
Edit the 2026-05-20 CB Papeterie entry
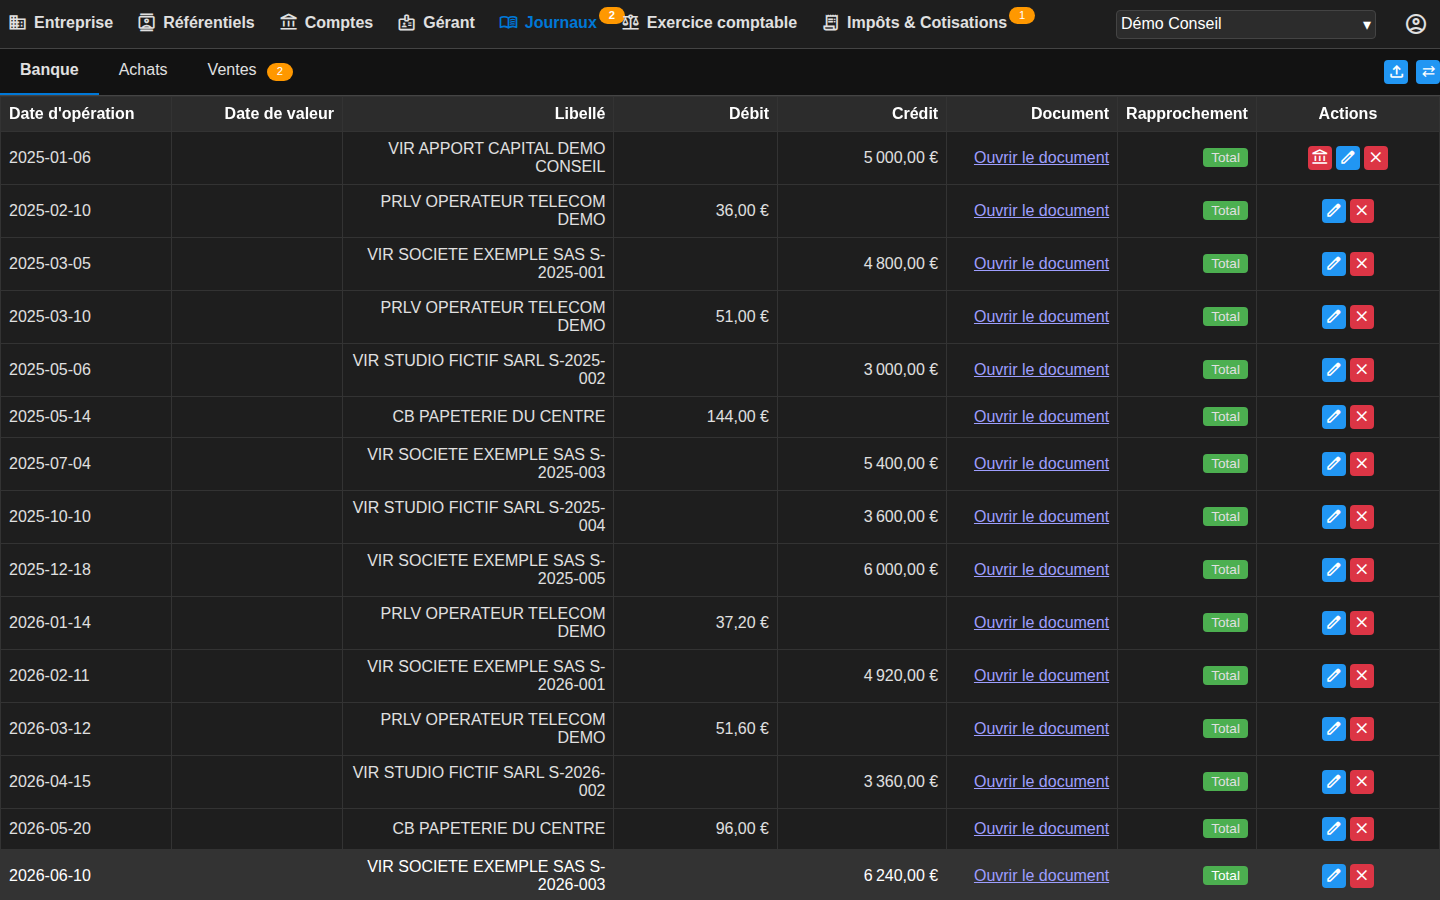(1334, 829)
